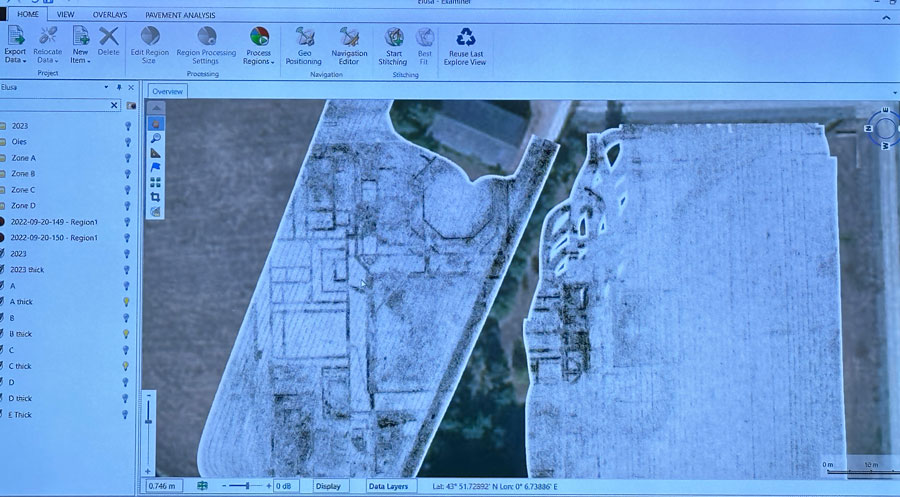
Task: Click the 0.746 m depth field
Action: [x=165, y=486]
